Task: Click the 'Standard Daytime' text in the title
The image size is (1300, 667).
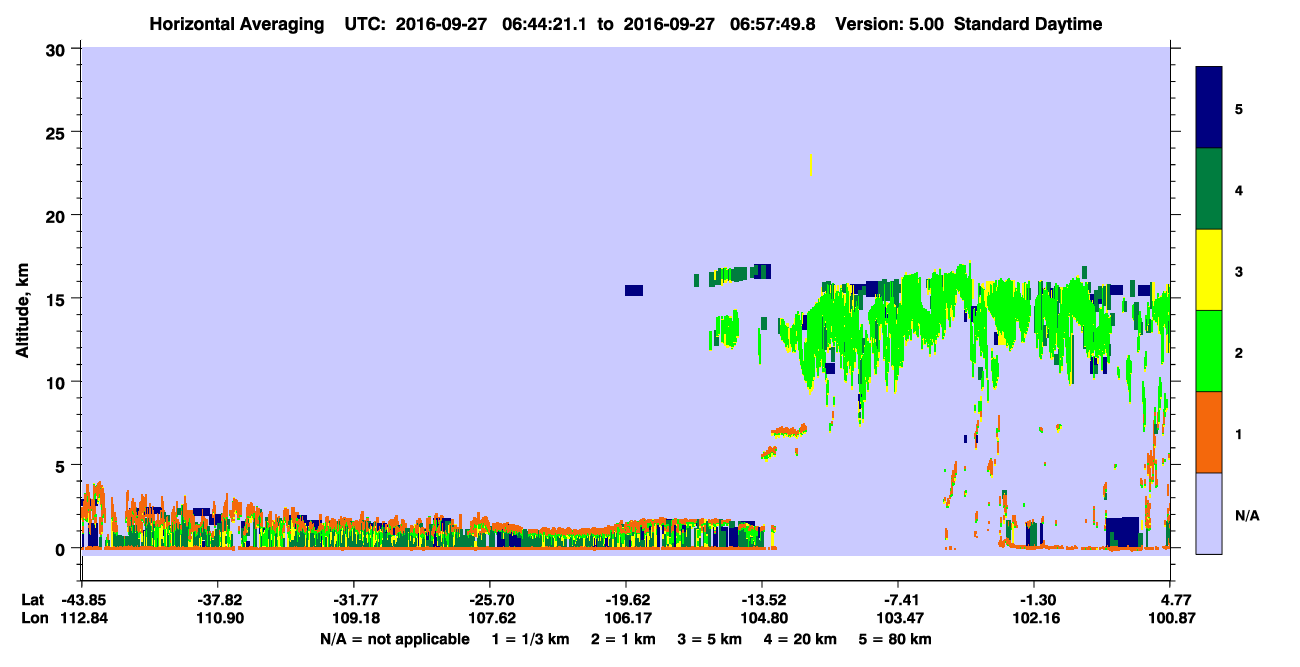Action: [1028, 25]
